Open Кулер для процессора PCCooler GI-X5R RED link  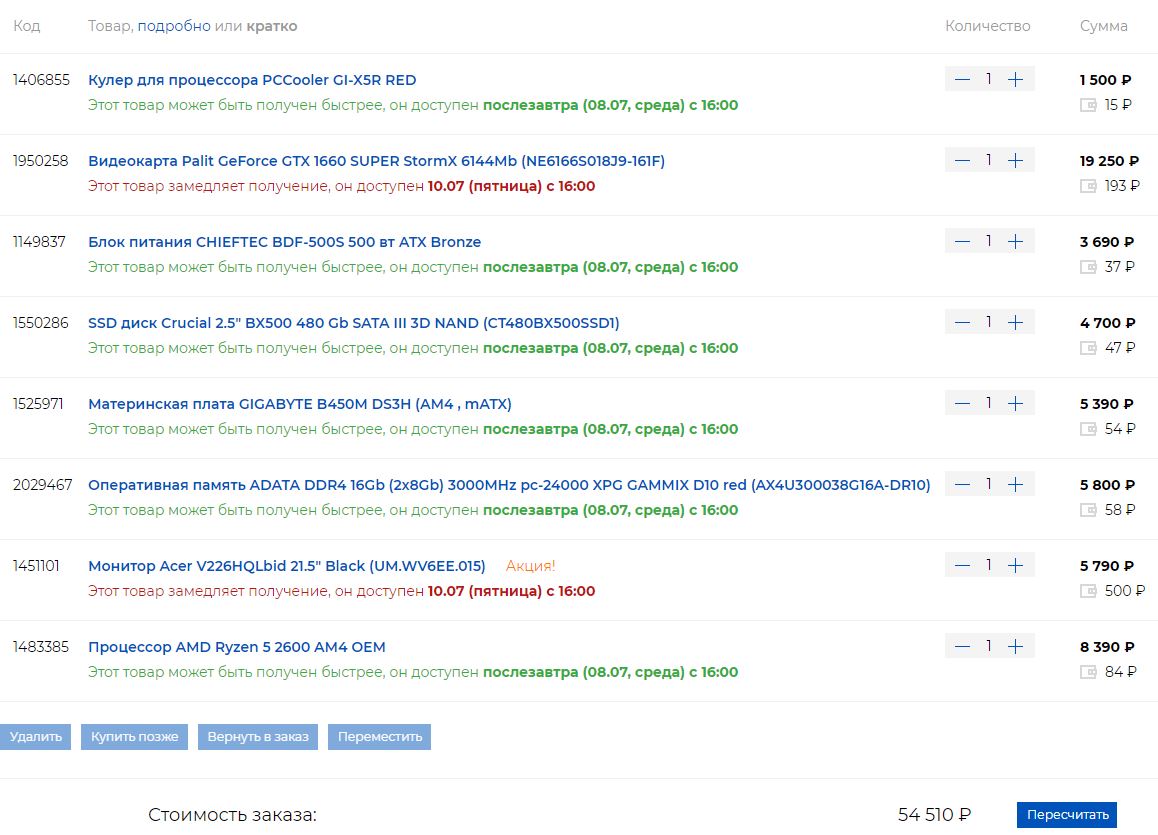coord(252,80)
